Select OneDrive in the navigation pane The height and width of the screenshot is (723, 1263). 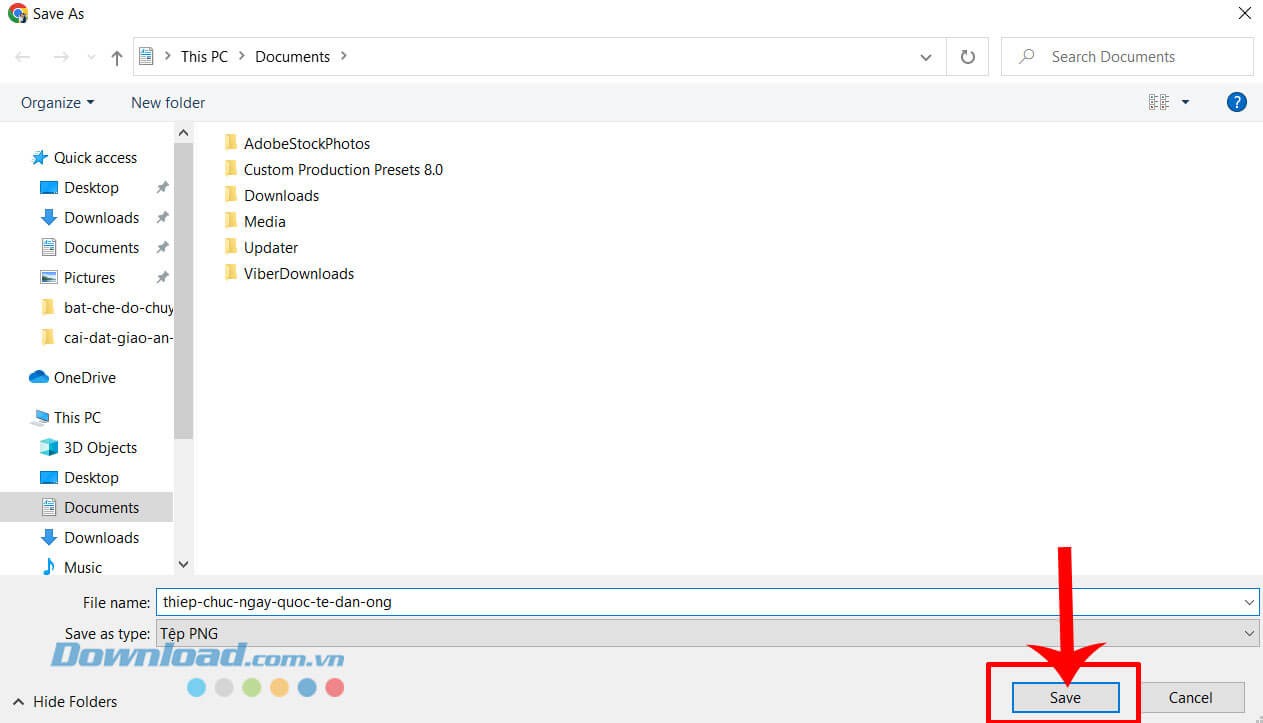point(84,377)
